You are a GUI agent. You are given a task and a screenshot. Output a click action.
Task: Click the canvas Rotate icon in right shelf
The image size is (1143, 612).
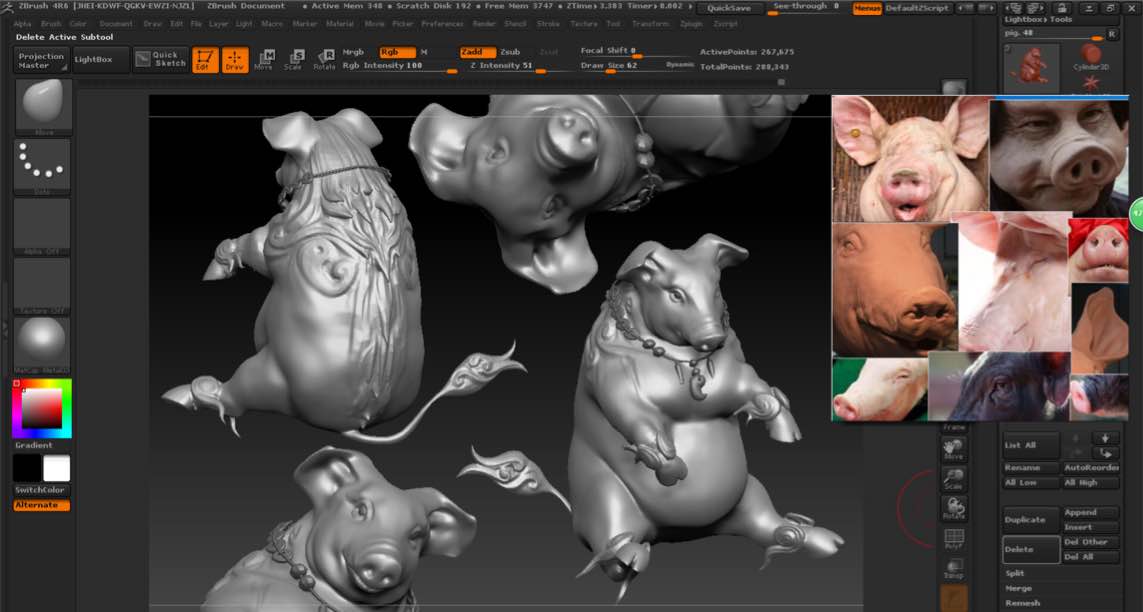click(x=953, y=508)
